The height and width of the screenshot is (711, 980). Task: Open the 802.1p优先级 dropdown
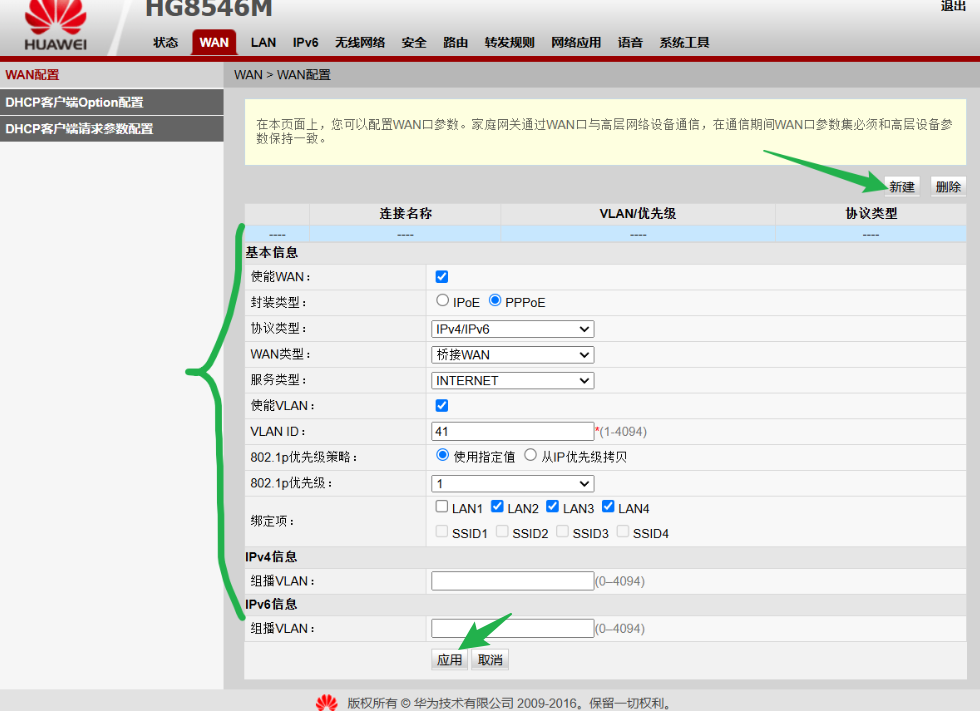point(512,484)
